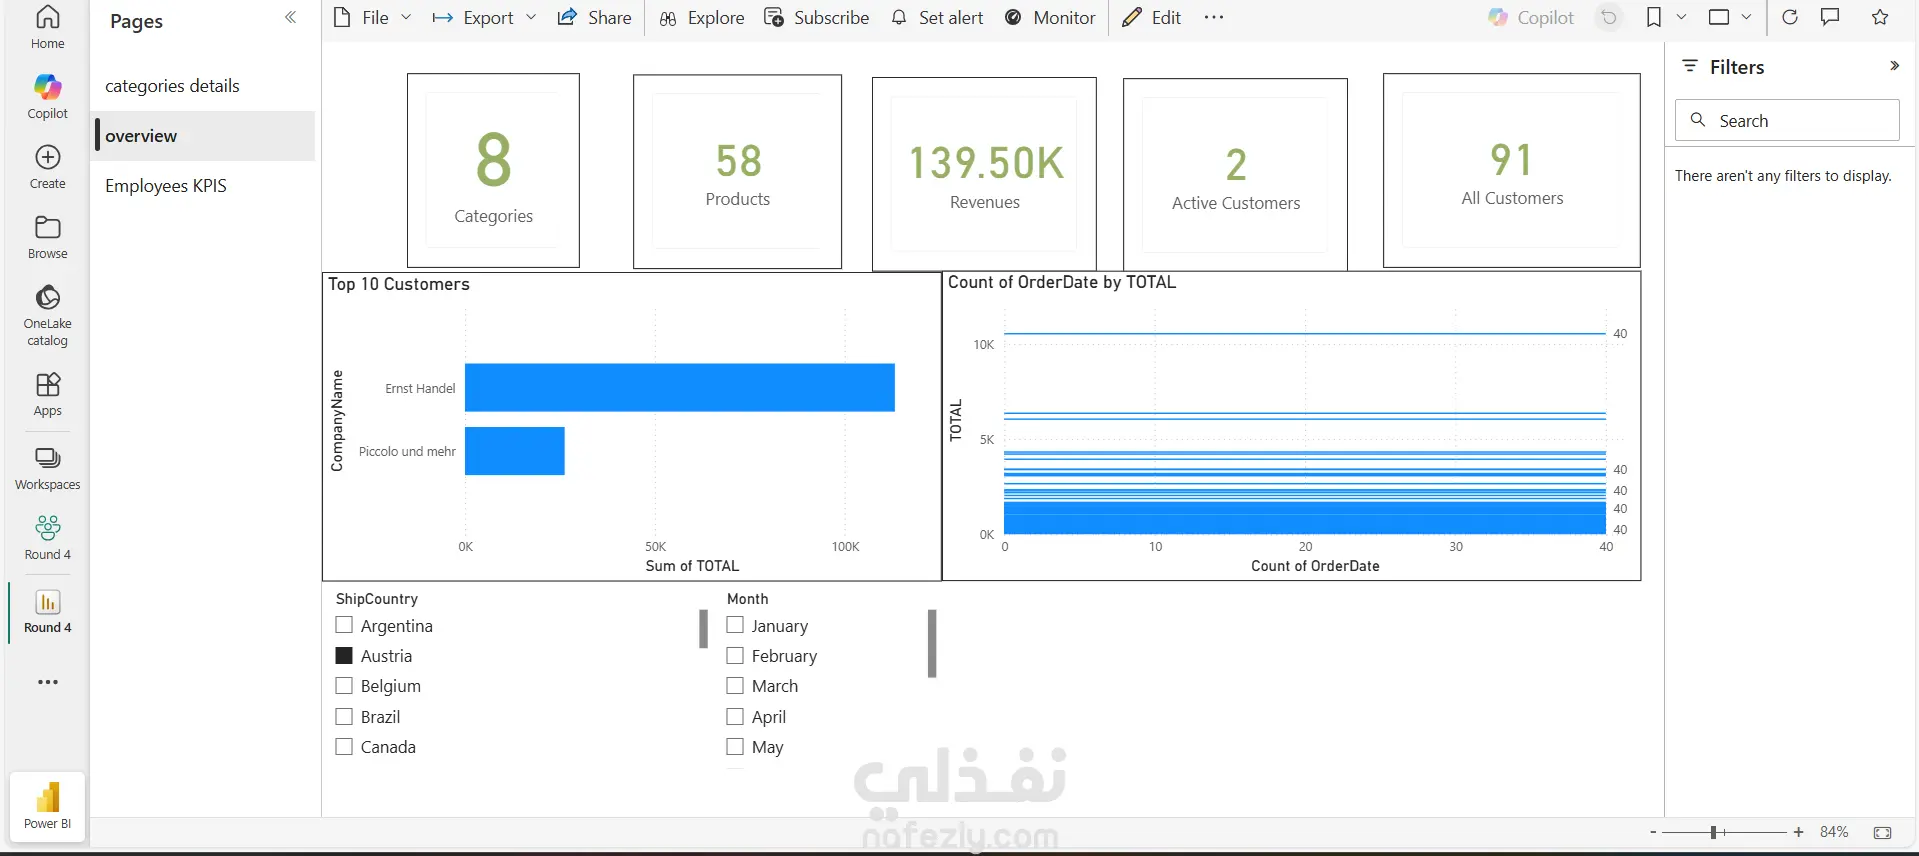1919x856 pixels.
Task: Collapse the Filters pane
Action: 1894,66
